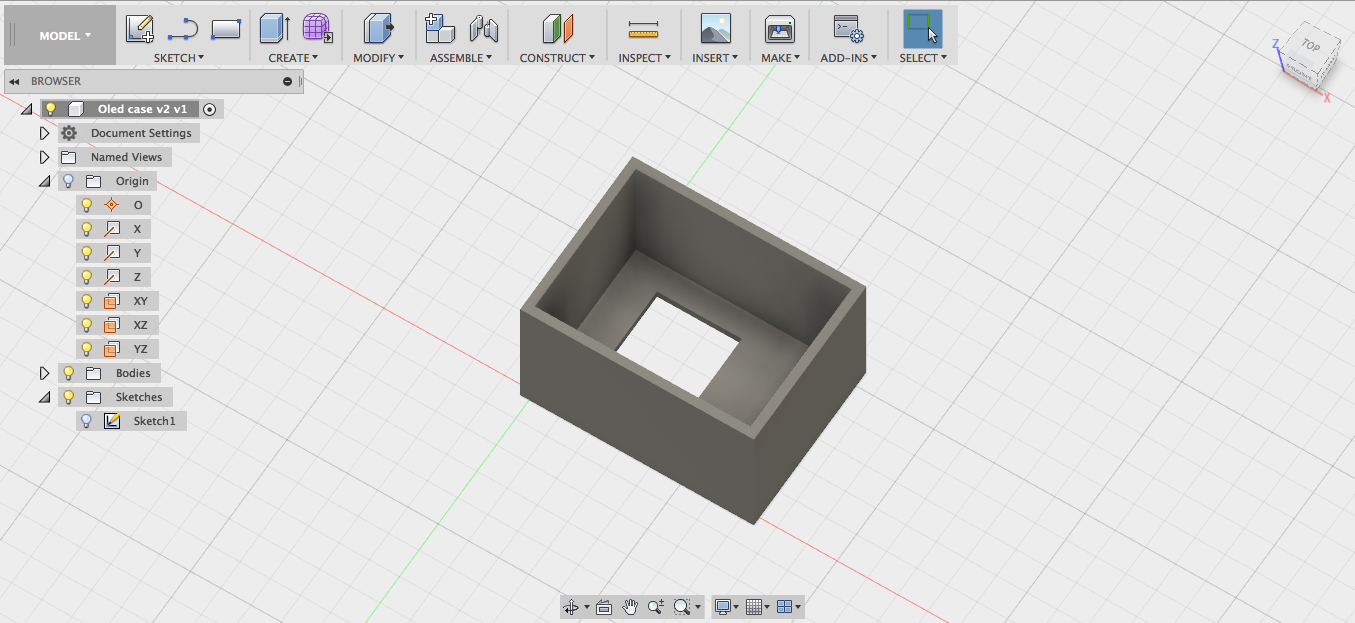Click the Offset Plane construct icon

558,29
